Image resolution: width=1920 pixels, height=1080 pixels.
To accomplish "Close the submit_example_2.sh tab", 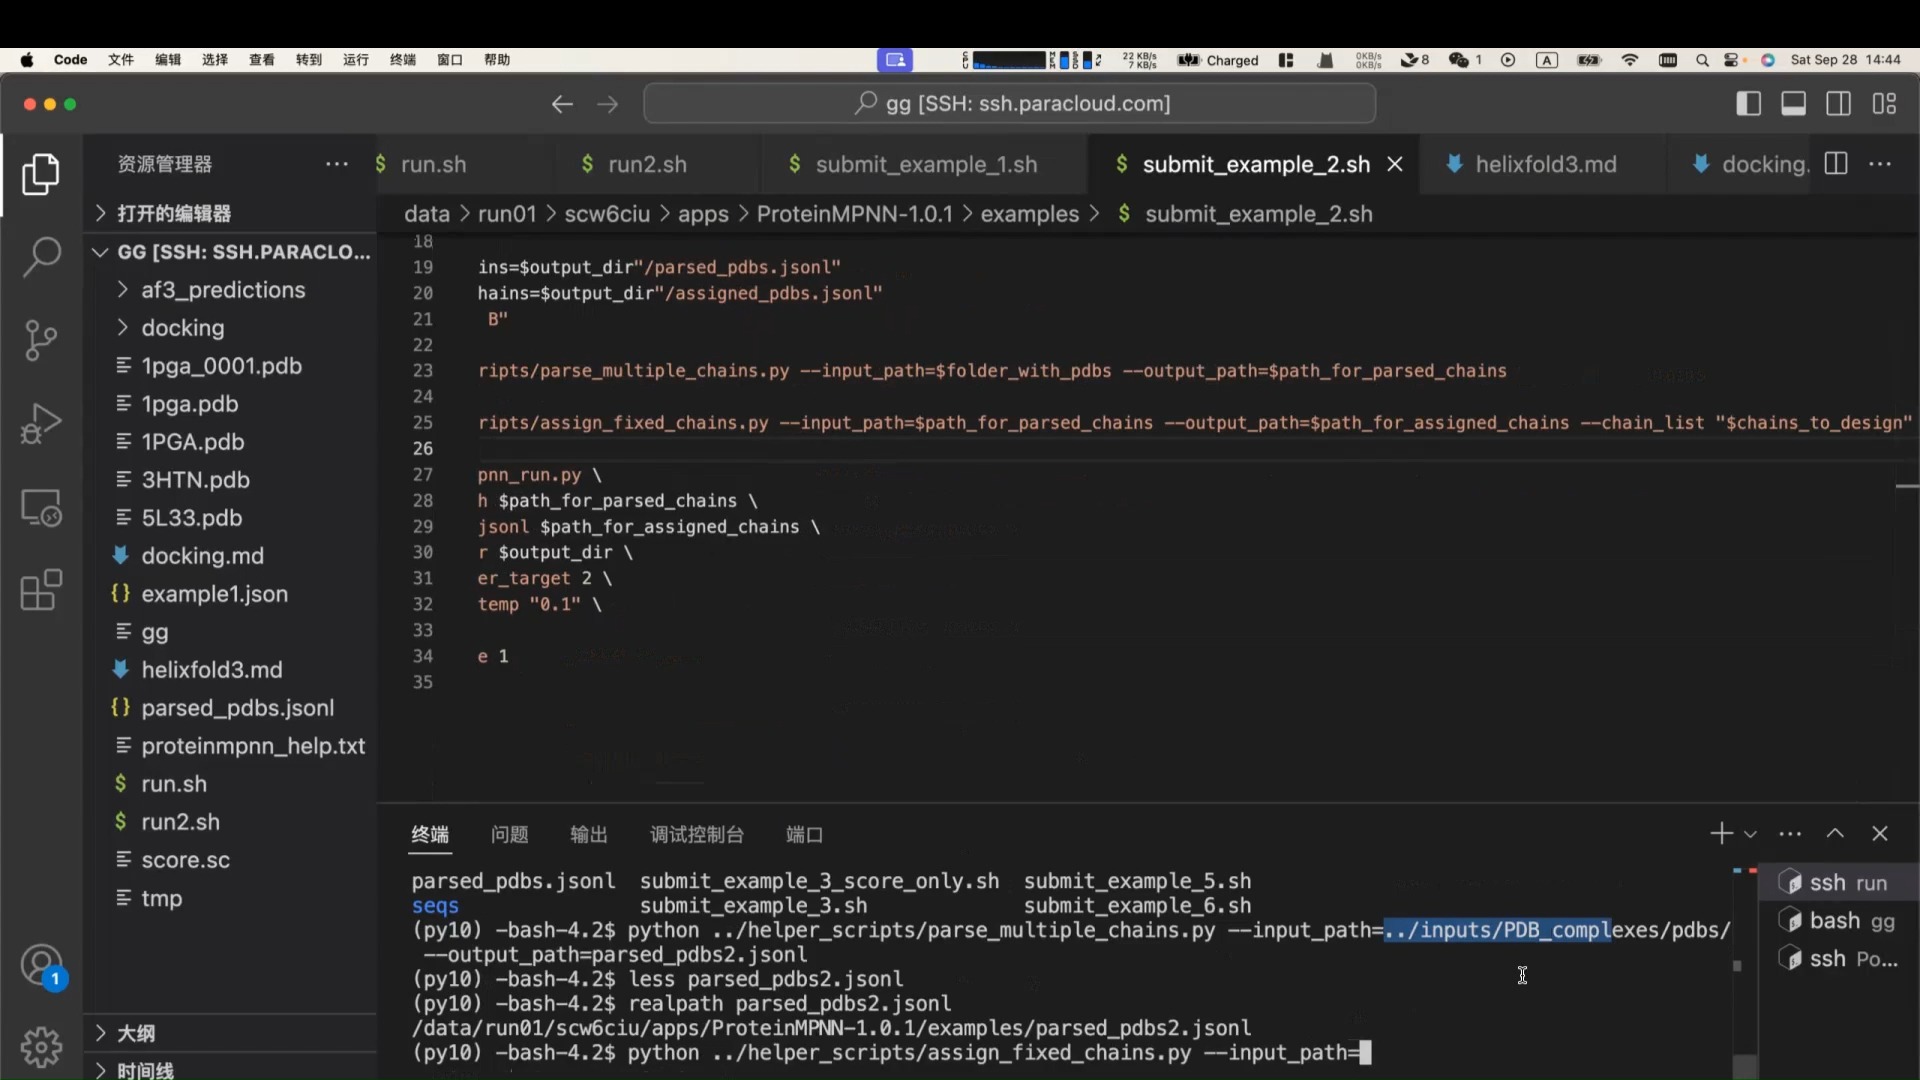I will [1395, 164].
